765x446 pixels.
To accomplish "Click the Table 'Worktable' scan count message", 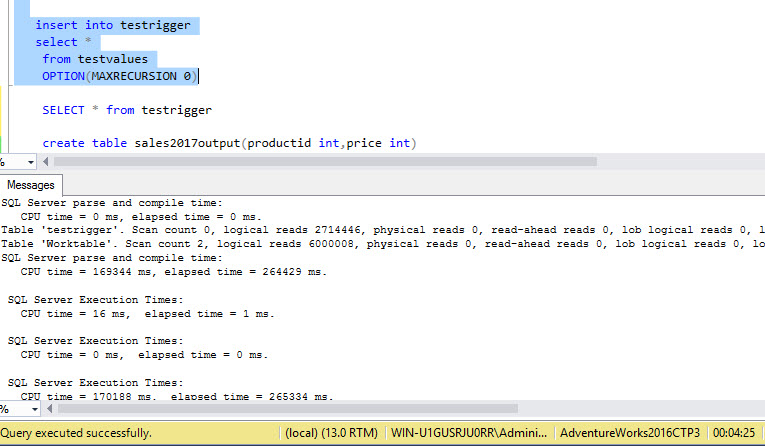I will click(383, 243).
